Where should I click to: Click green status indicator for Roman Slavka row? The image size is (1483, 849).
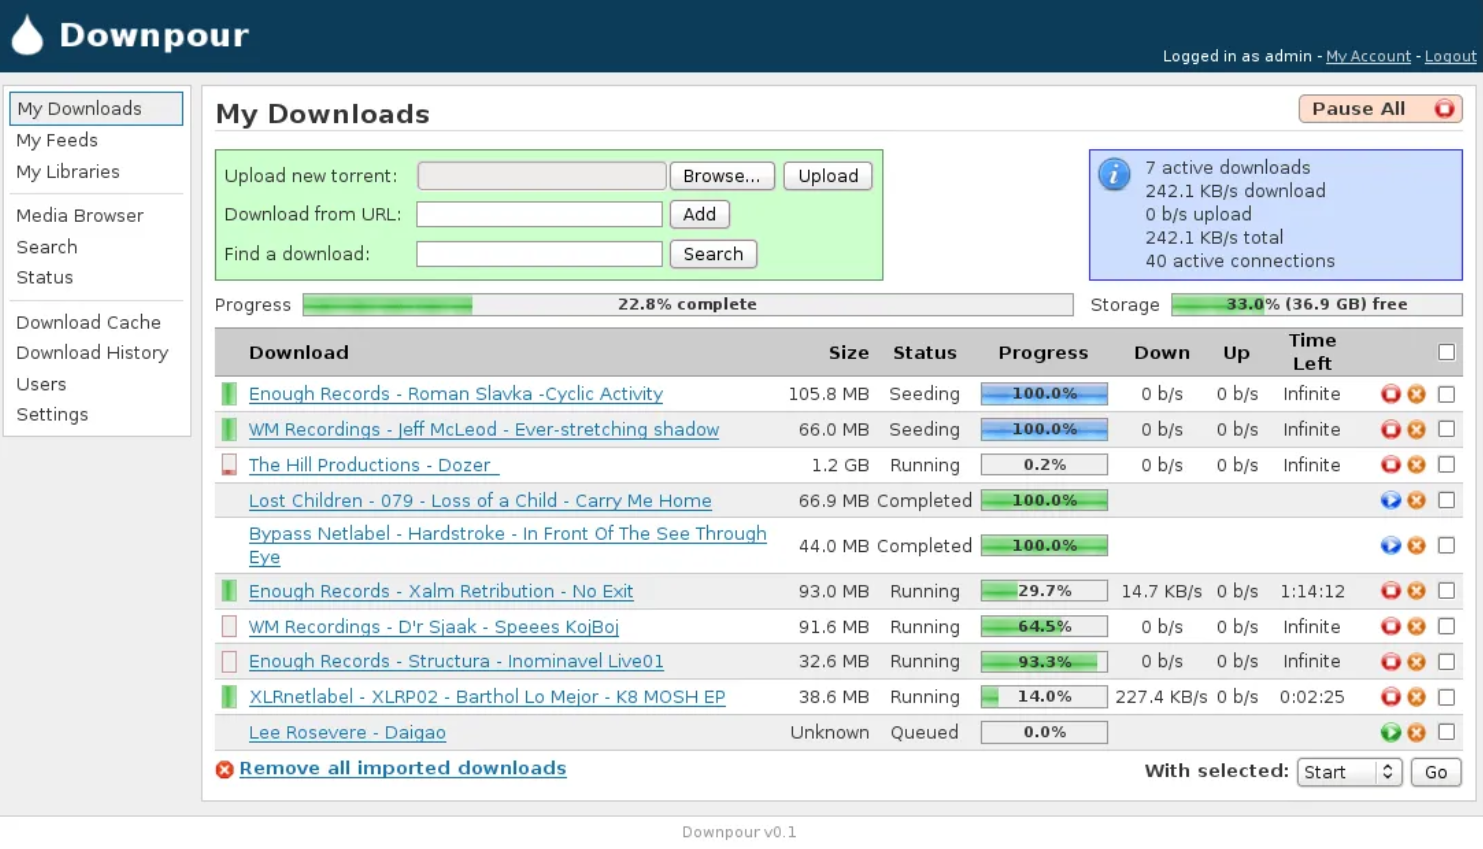(x=229, y=394)
